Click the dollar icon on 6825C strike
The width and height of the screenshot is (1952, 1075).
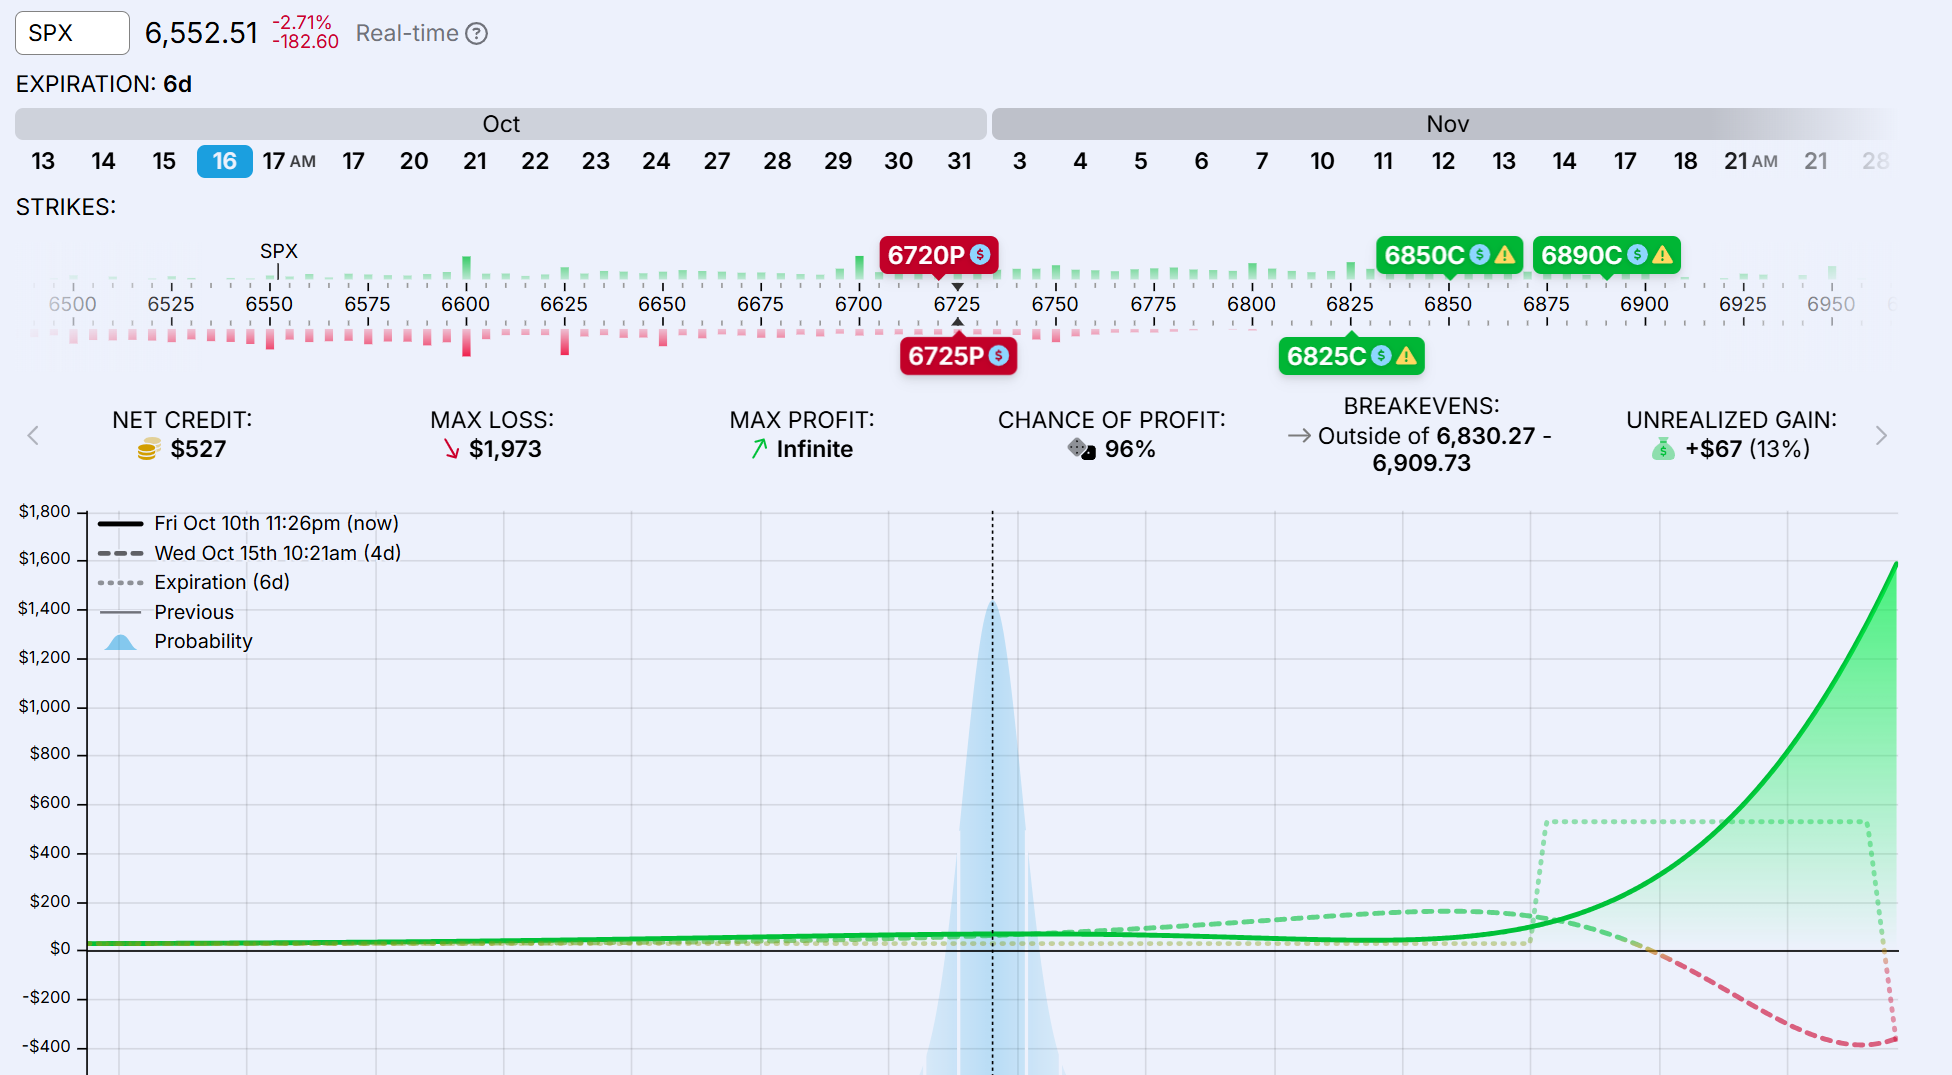(x=1381, y=356)
